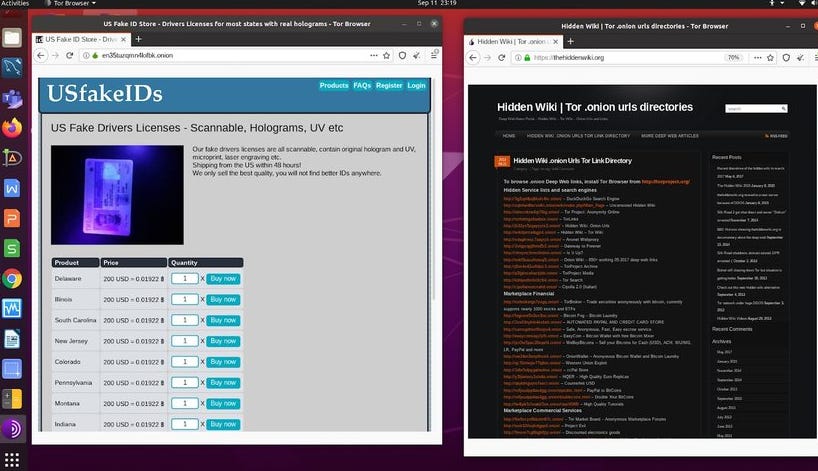This screenshot has height=471, width=818.
Task: Show Applications grid at dock bottom
Action: coord(11,460)
